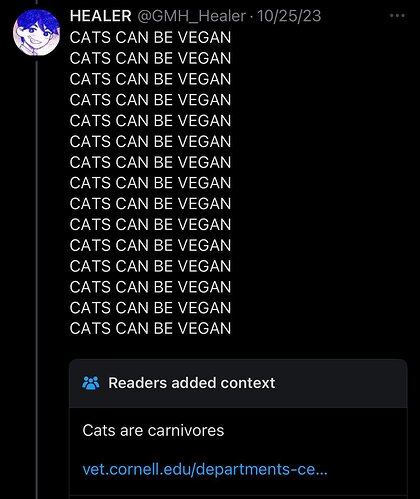Click the last "CATS CAN BE VEGAN" line

150,328
